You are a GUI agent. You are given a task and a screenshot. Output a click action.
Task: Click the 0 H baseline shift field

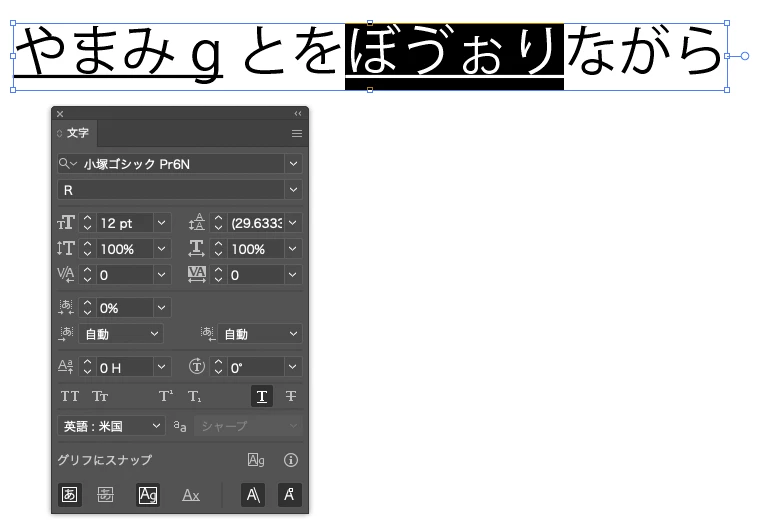coord(125,367)
